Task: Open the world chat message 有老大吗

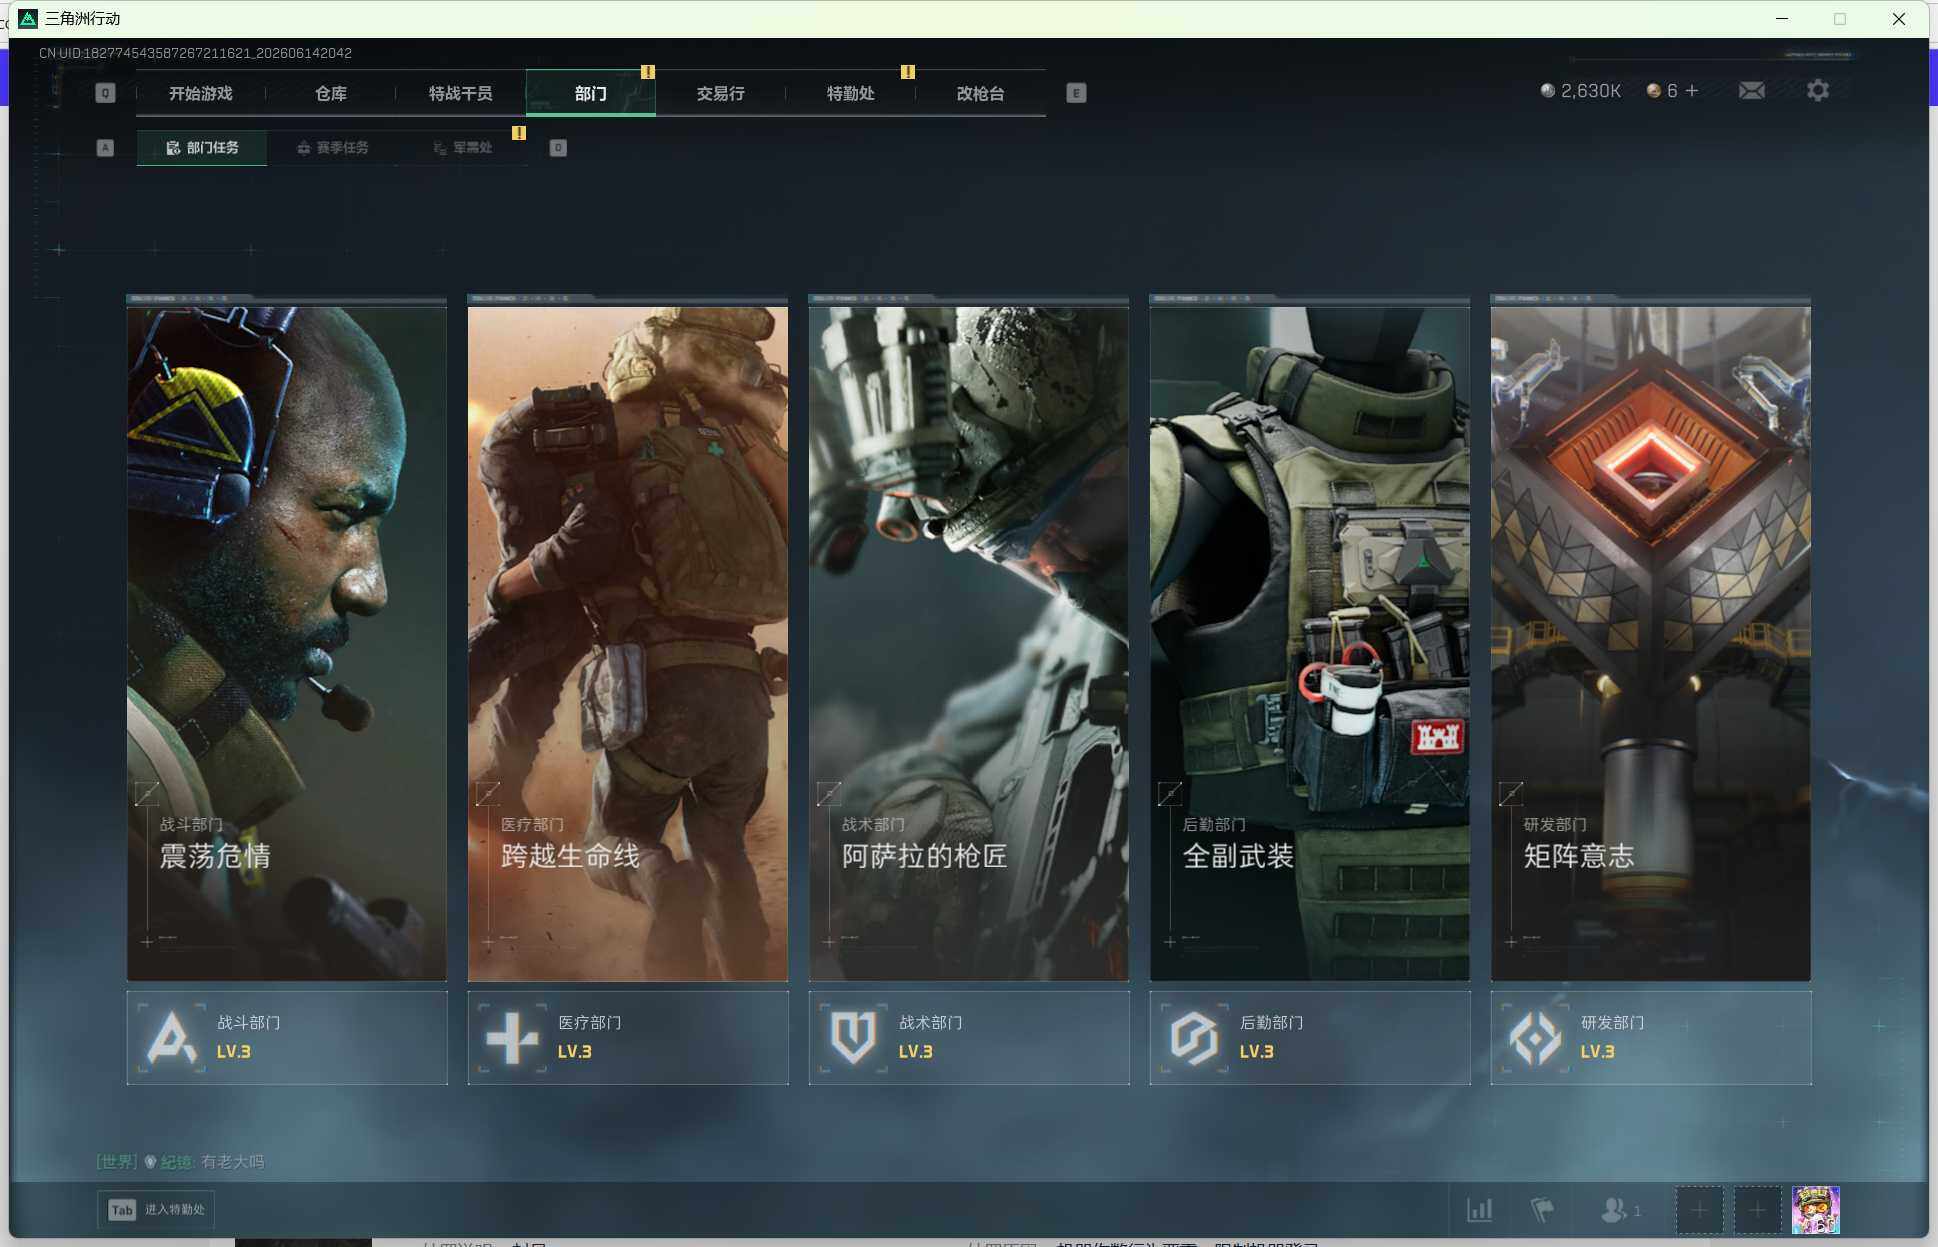Action: click(232, 1161)
